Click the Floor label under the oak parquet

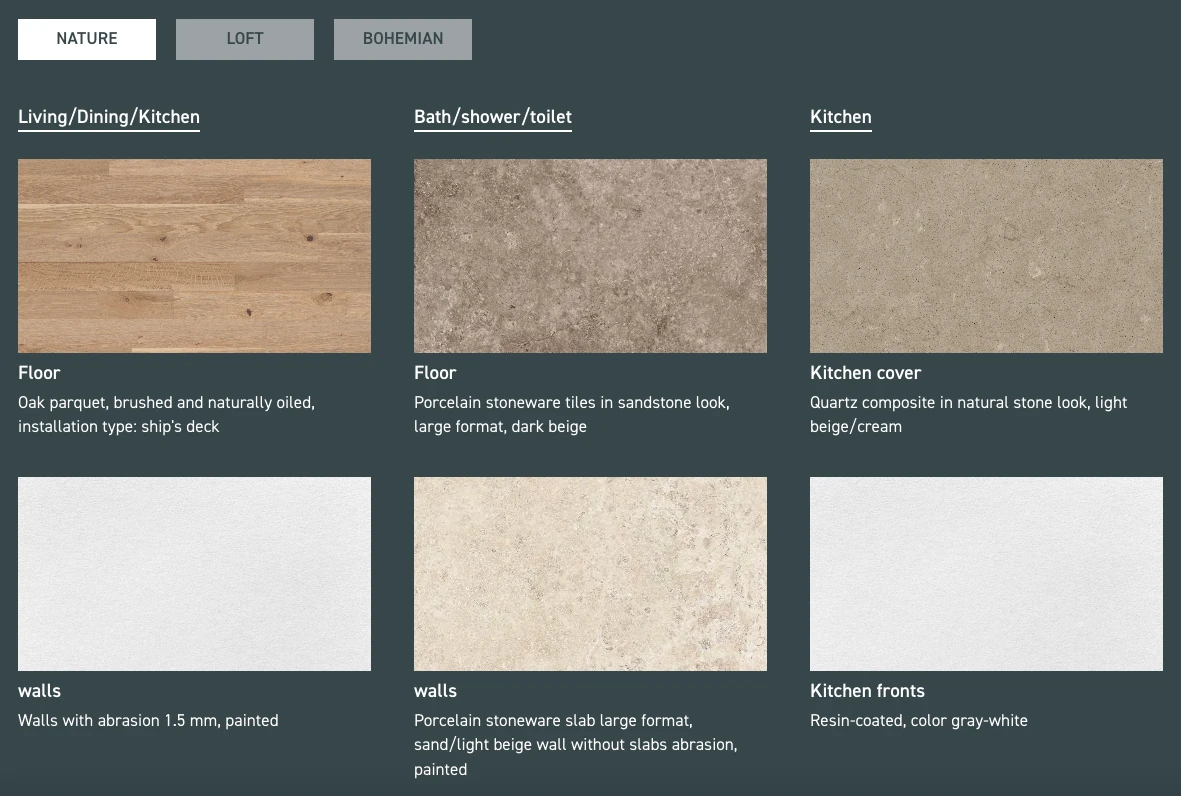(39, 373)
